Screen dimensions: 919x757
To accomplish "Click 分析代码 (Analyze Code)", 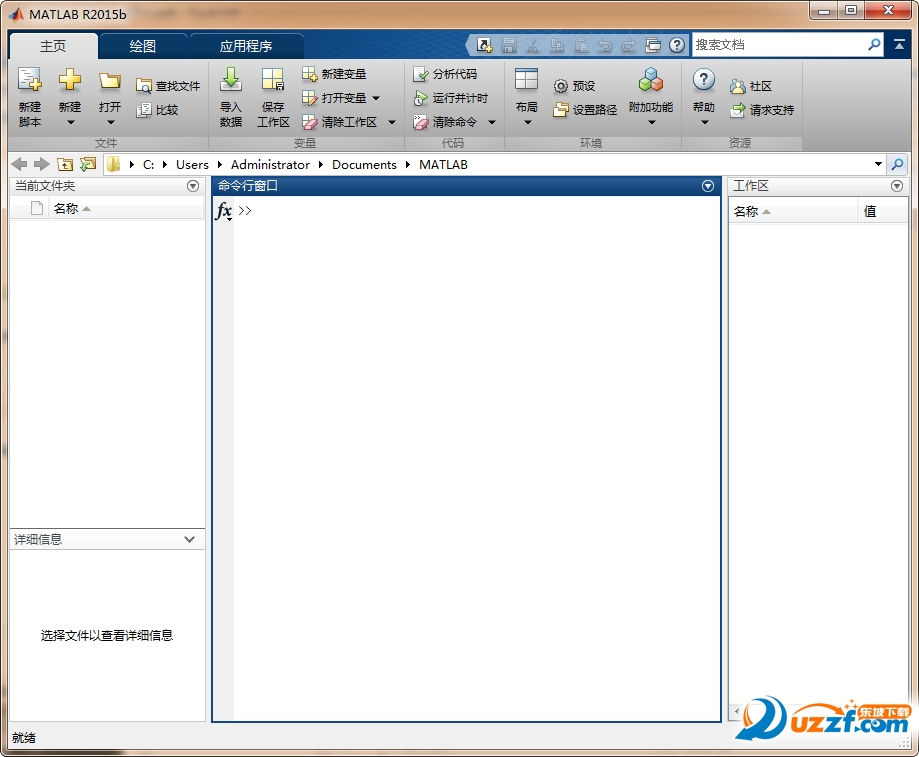I will point(445,74).
